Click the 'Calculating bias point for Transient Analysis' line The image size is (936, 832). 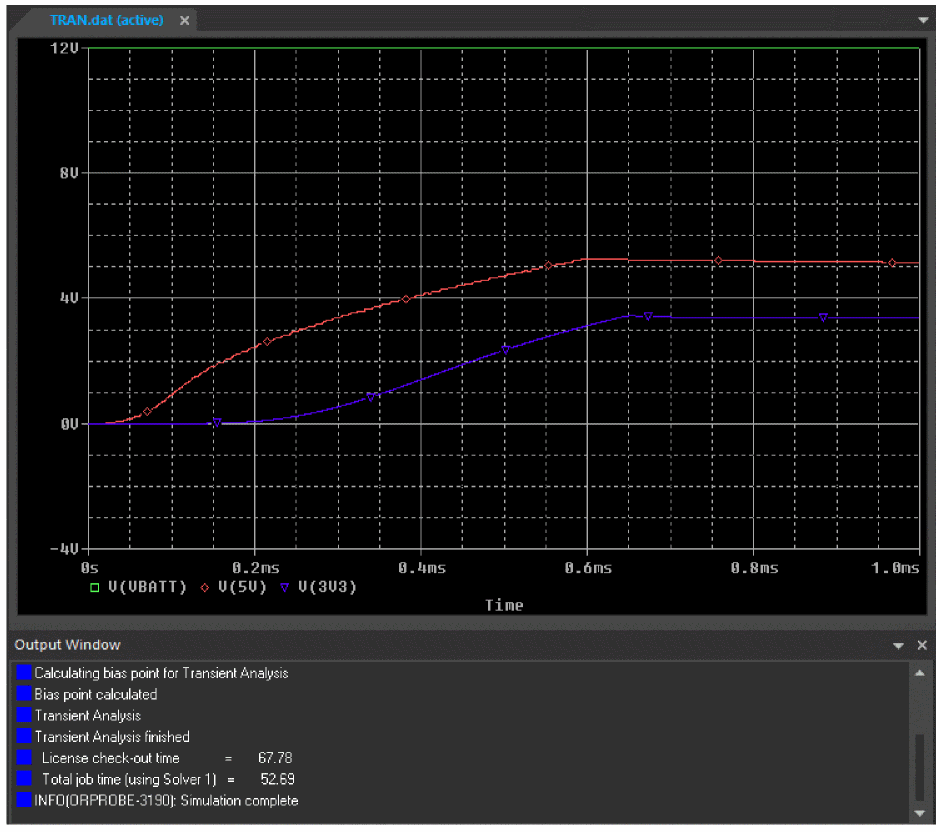(x=161, y=673)
